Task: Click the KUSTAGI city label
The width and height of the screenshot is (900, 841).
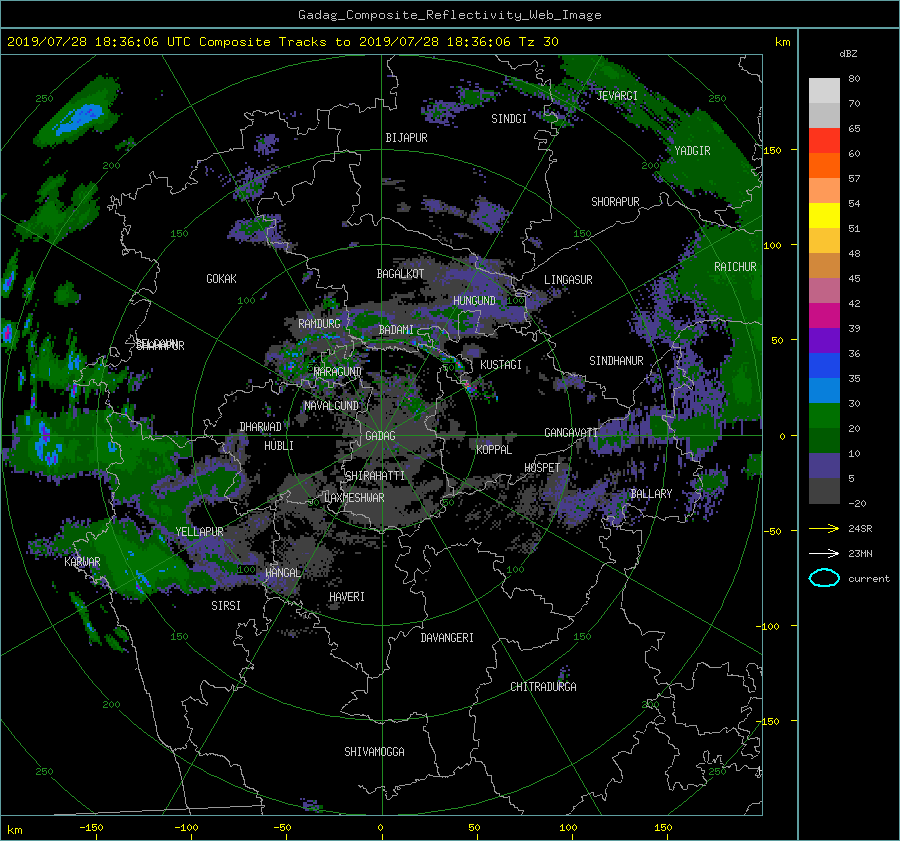Action: click(x=501, y=365)
